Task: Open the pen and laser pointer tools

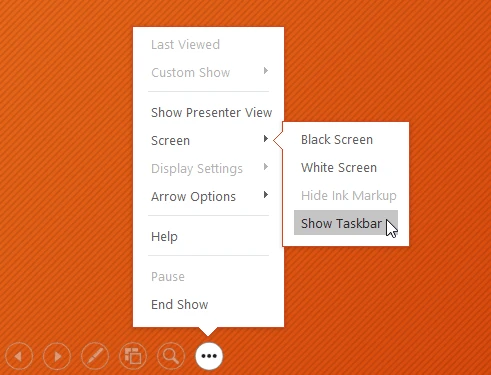Action: (95, 356)
